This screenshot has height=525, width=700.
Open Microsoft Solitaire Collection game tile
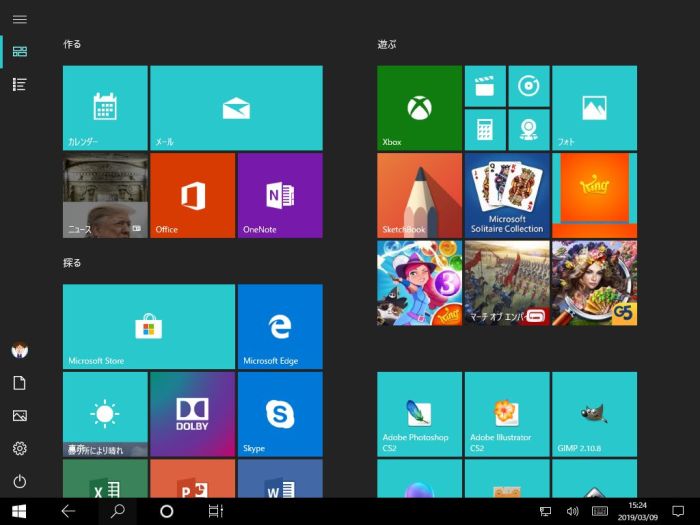pyautogui.click(x=507, y=195)
